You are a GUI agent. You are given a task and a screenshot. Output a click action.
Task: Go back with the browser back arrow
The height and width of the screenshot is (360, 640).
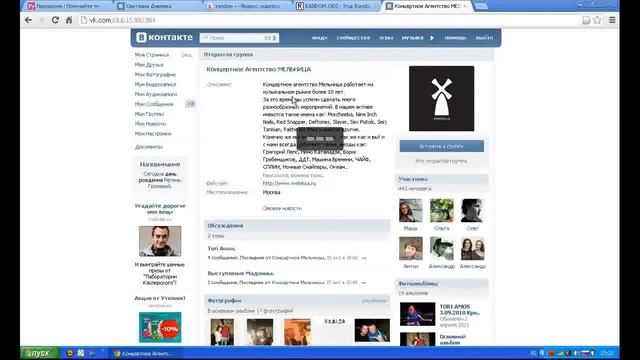point(28,20)
